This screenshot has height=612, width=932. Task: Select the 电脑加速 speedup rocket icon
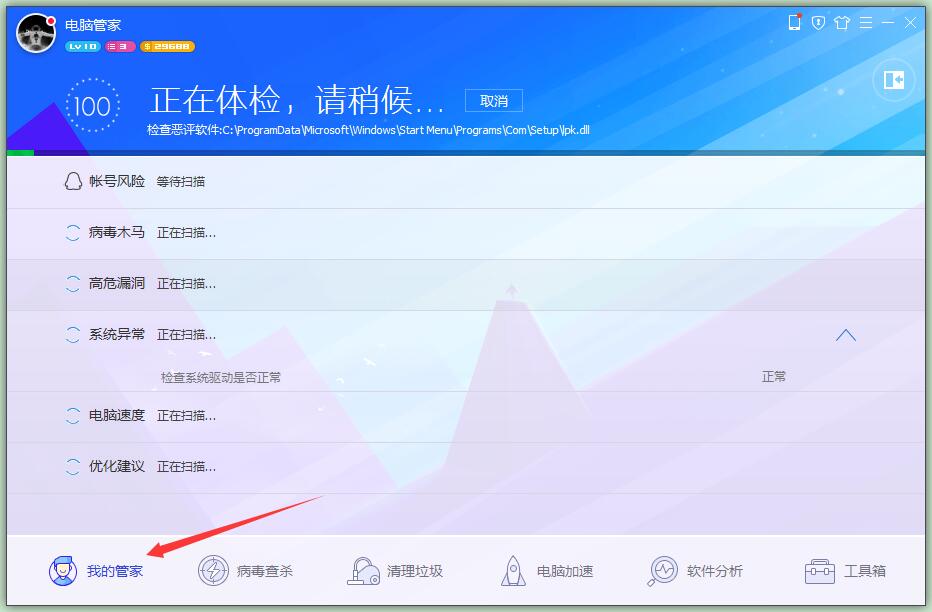[513, 569]
